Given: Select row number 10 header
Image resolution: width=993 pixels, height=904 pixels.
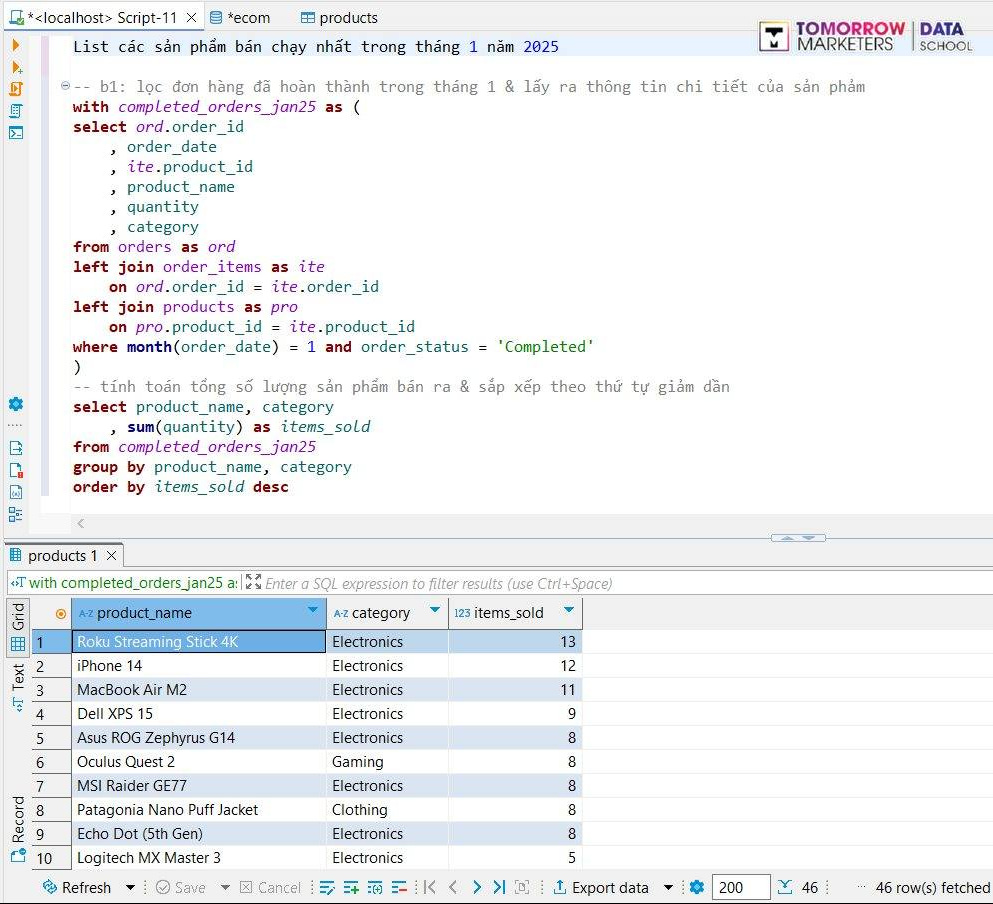Looking at the screenshot, I should tap(51, 858).
